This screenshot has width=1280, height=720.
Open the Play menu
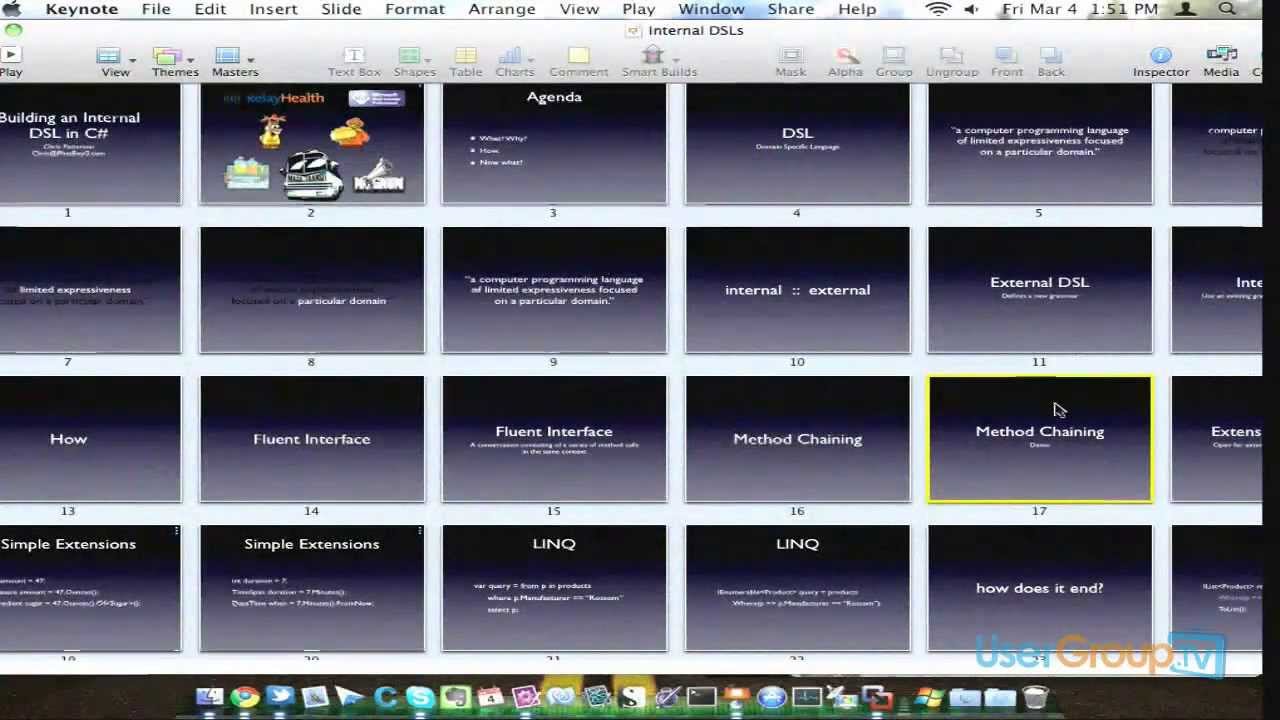pos(639,9)
